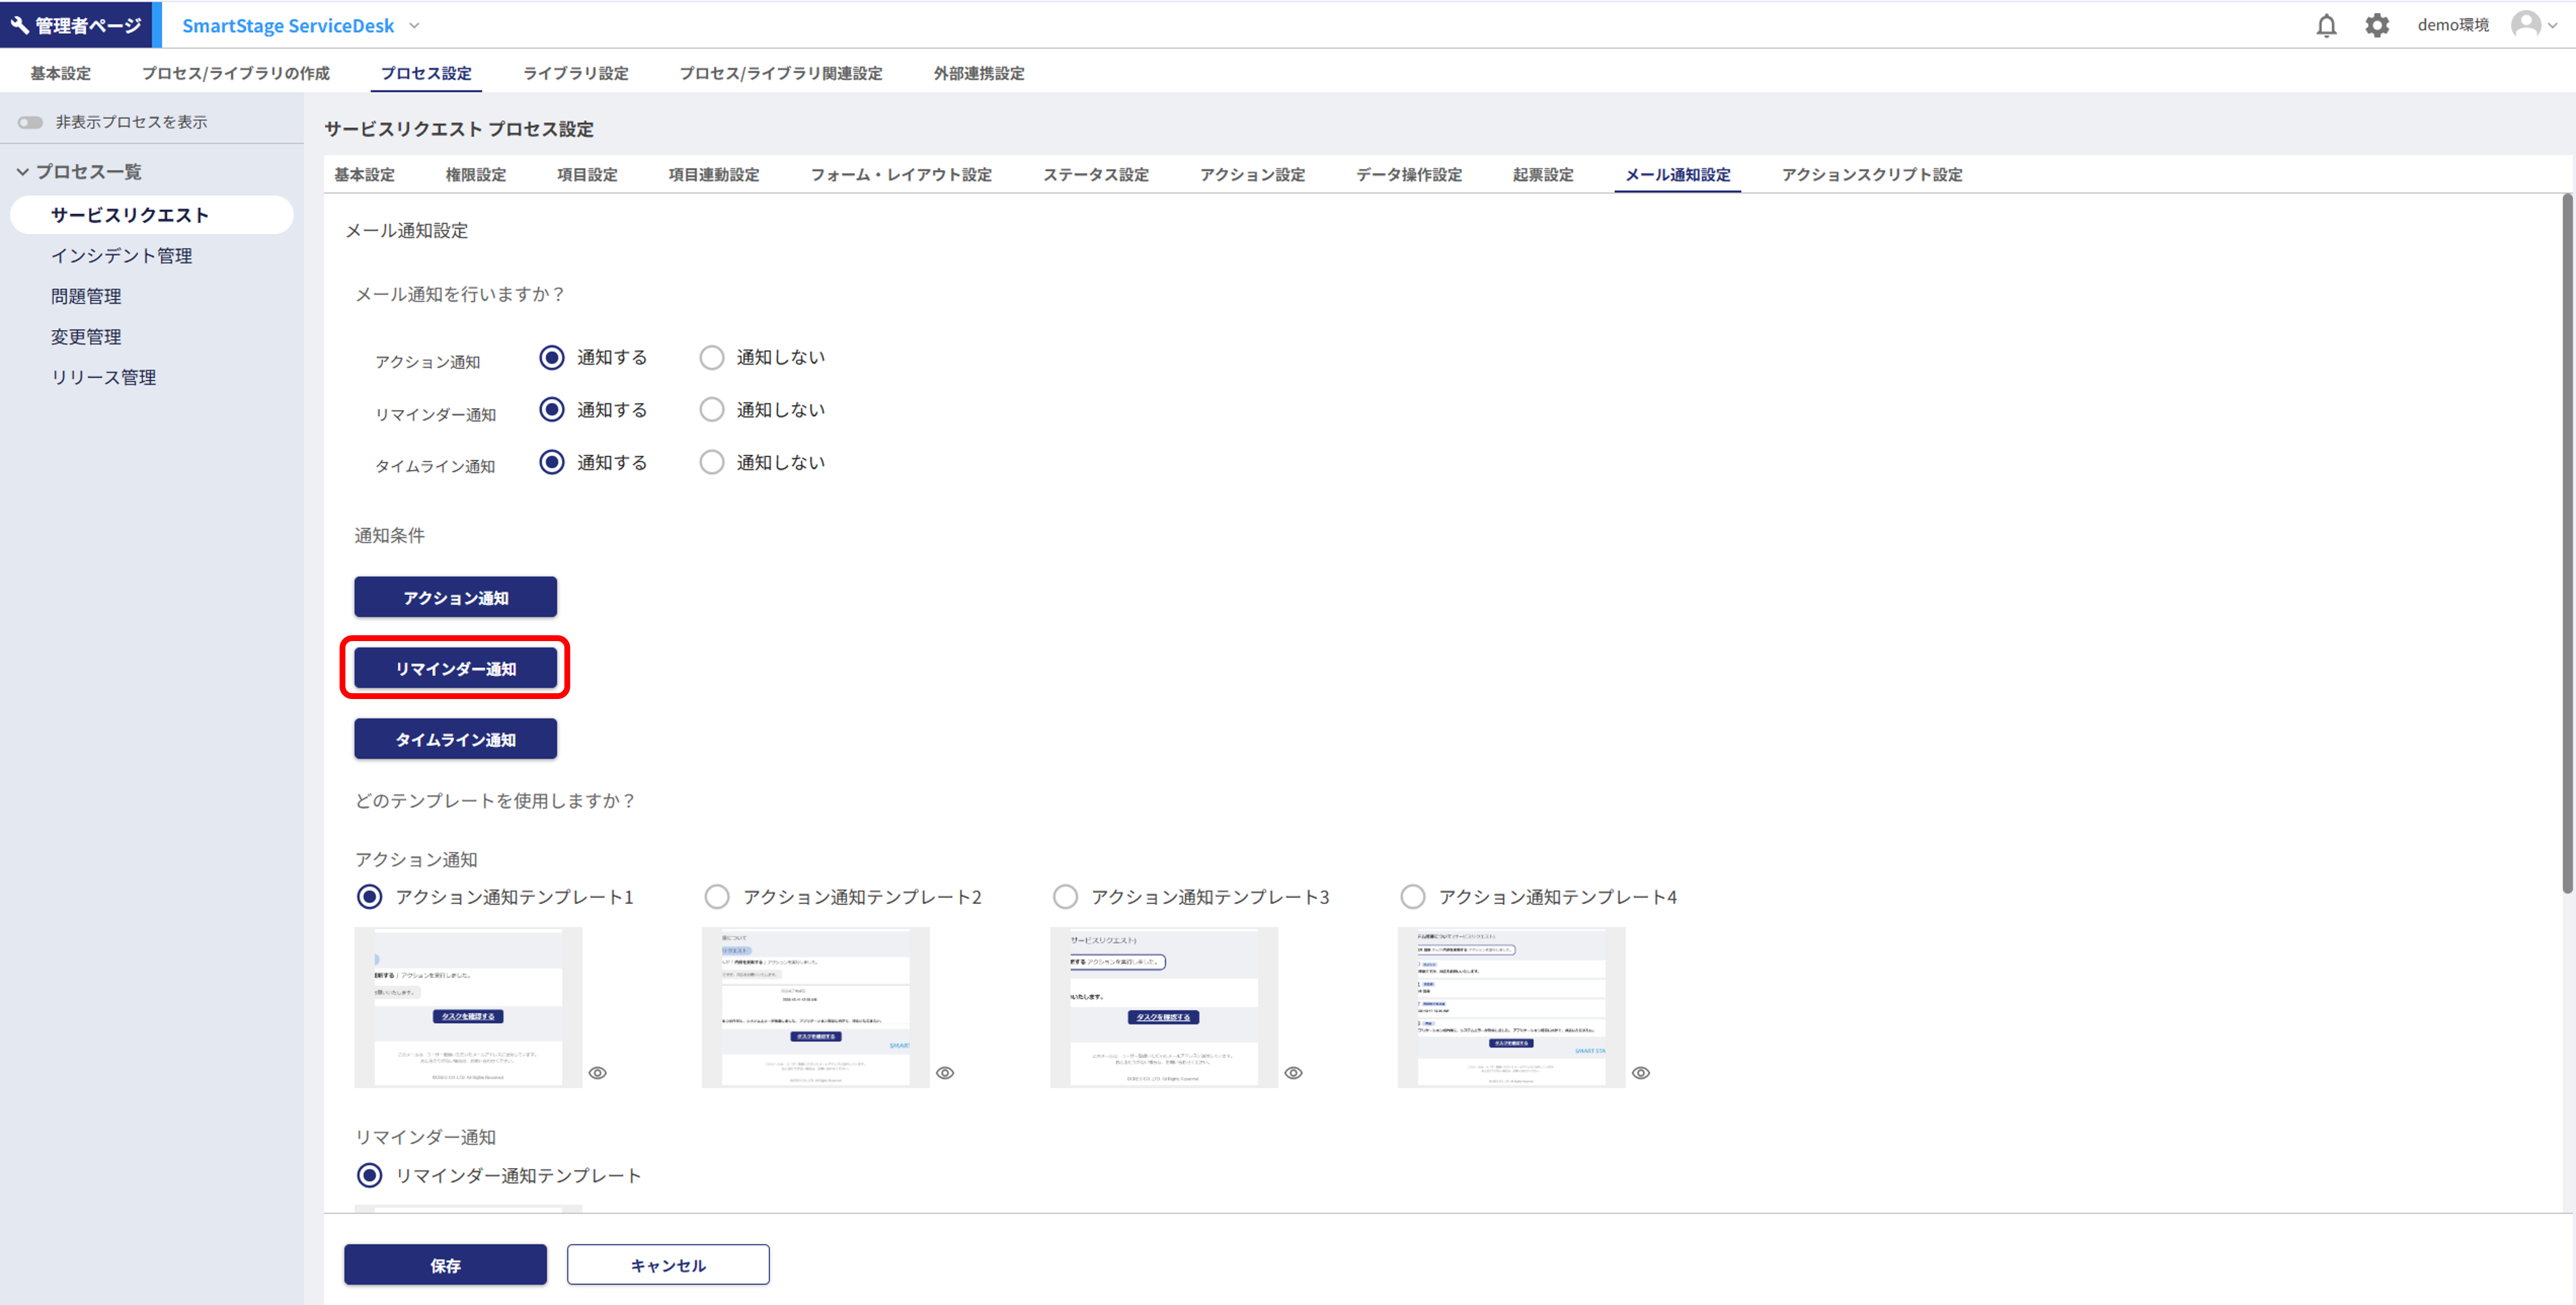2576x1305 pixels.
Task: Preview アクション通知テンプレート1 with its eye icon
Action: pos(598,1072)
